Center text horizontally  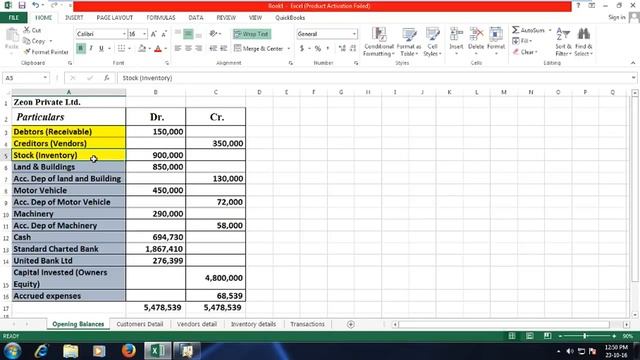click(x=188, y=48)
